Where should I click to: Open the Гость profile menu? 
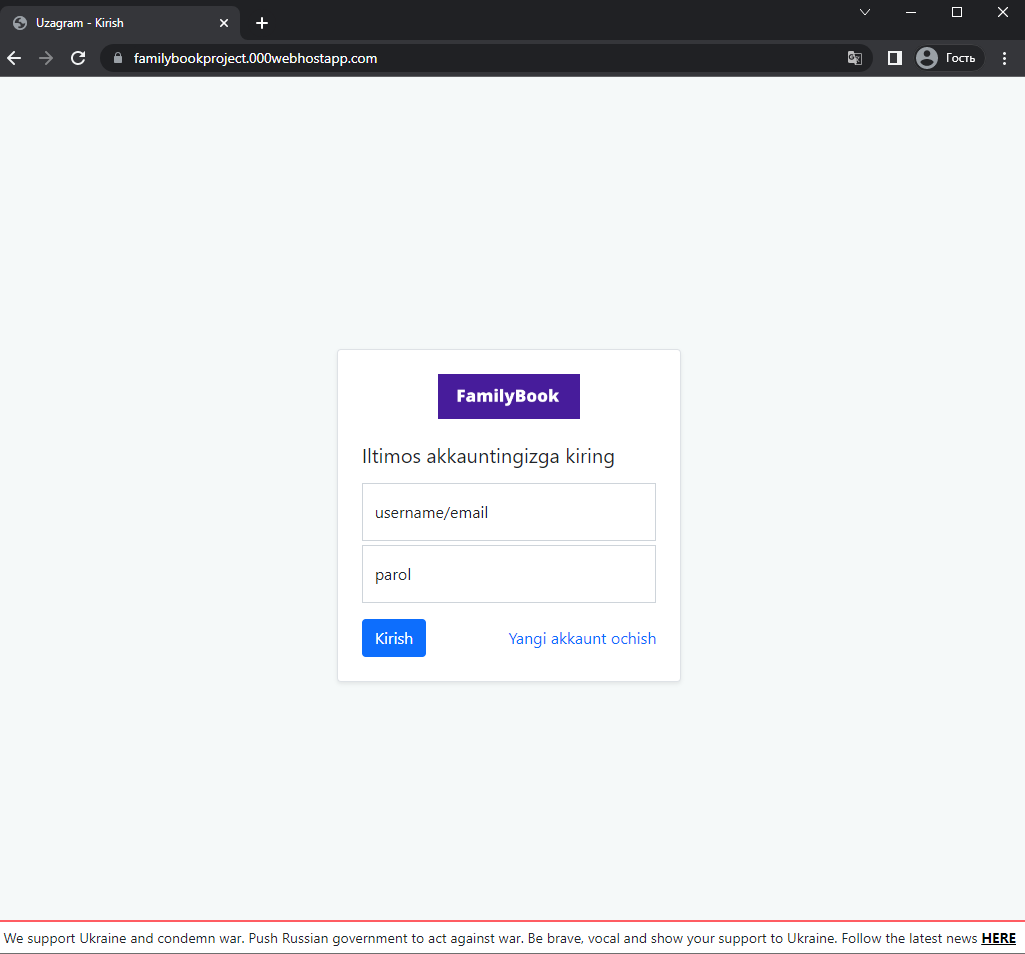pos(949,58)
